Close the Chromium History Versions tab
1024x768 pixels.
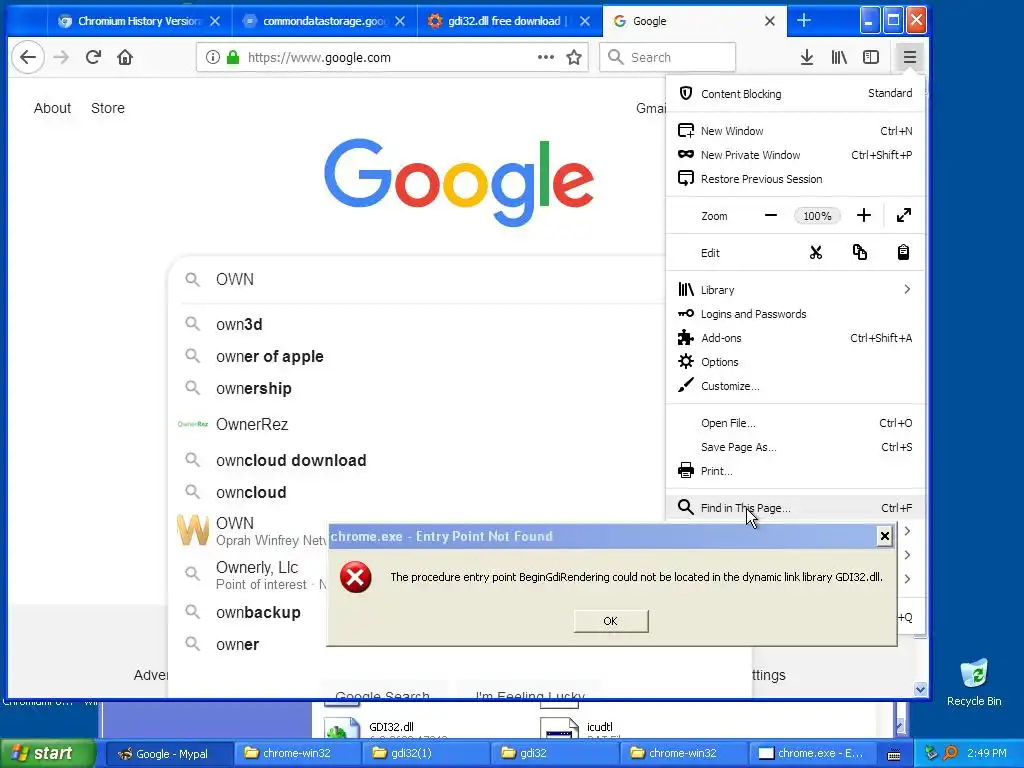coord(215,21)
